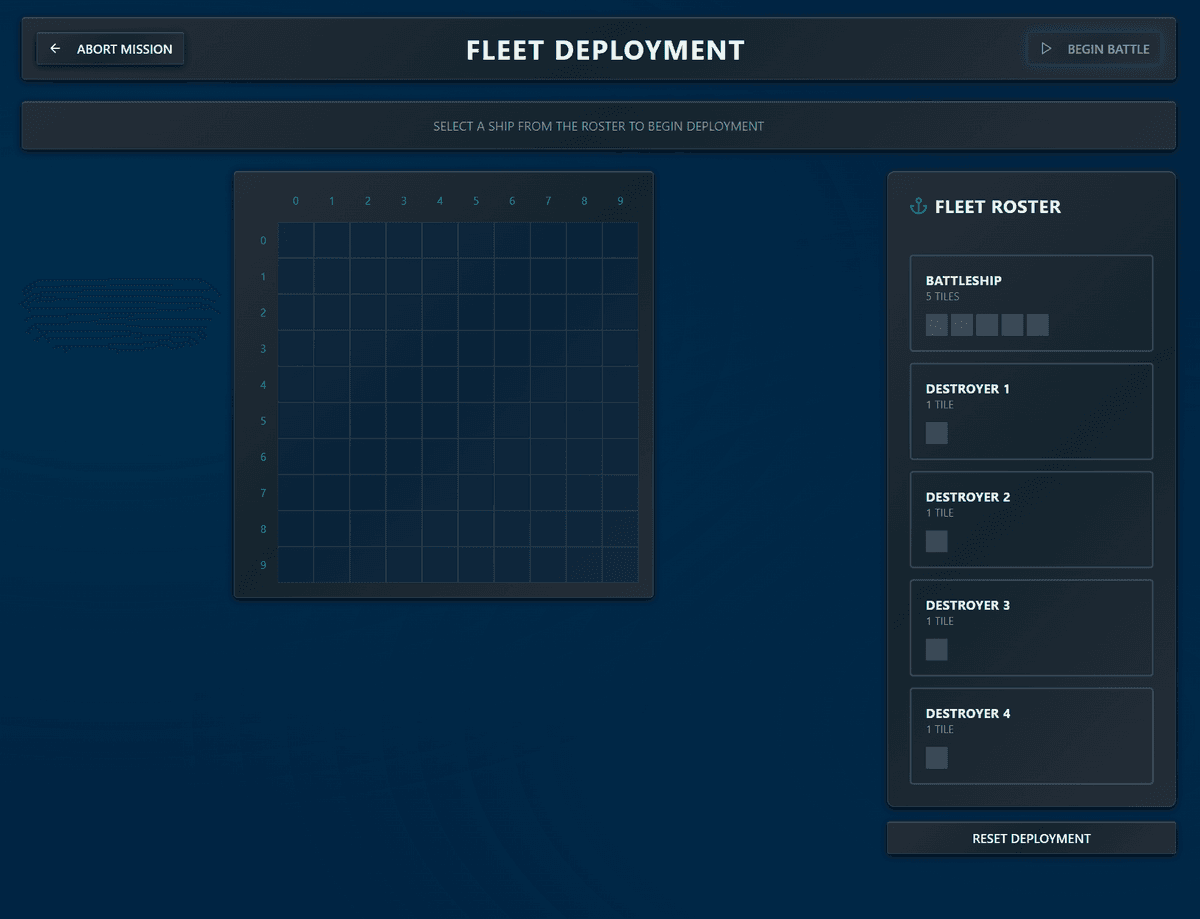The height and width of the screenshot is (919, 1200).
Task: Click the first tile square under Battleship
Action: [935, 324]
